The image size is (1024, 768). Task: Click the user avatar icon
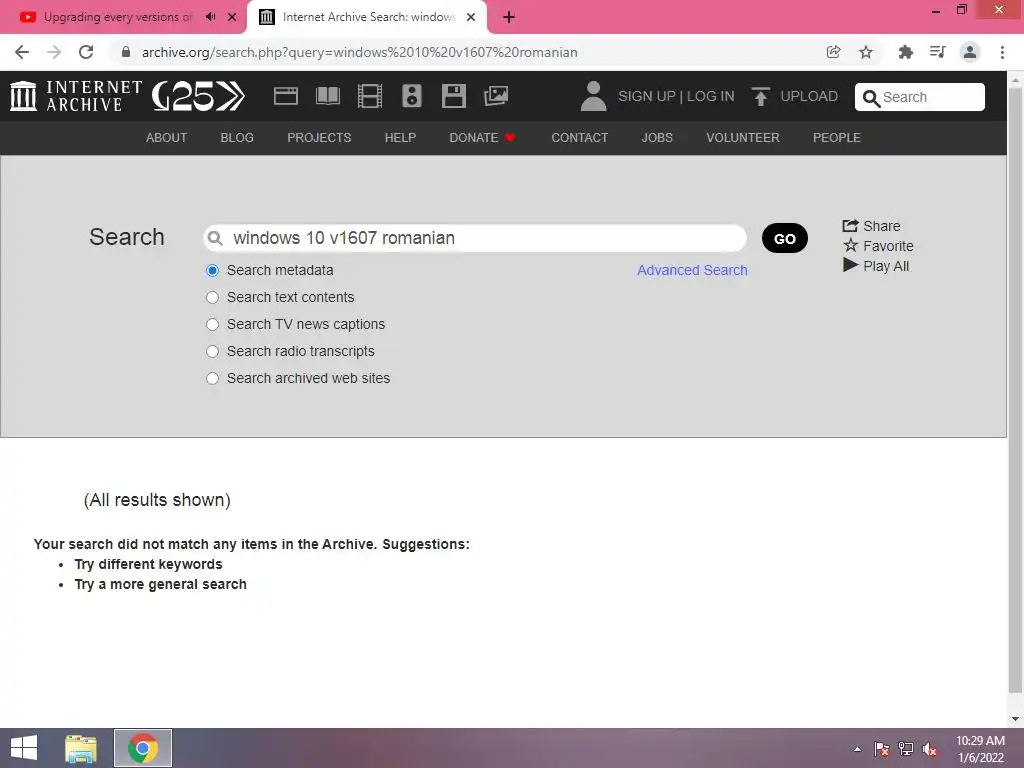[x=593, y=96]
